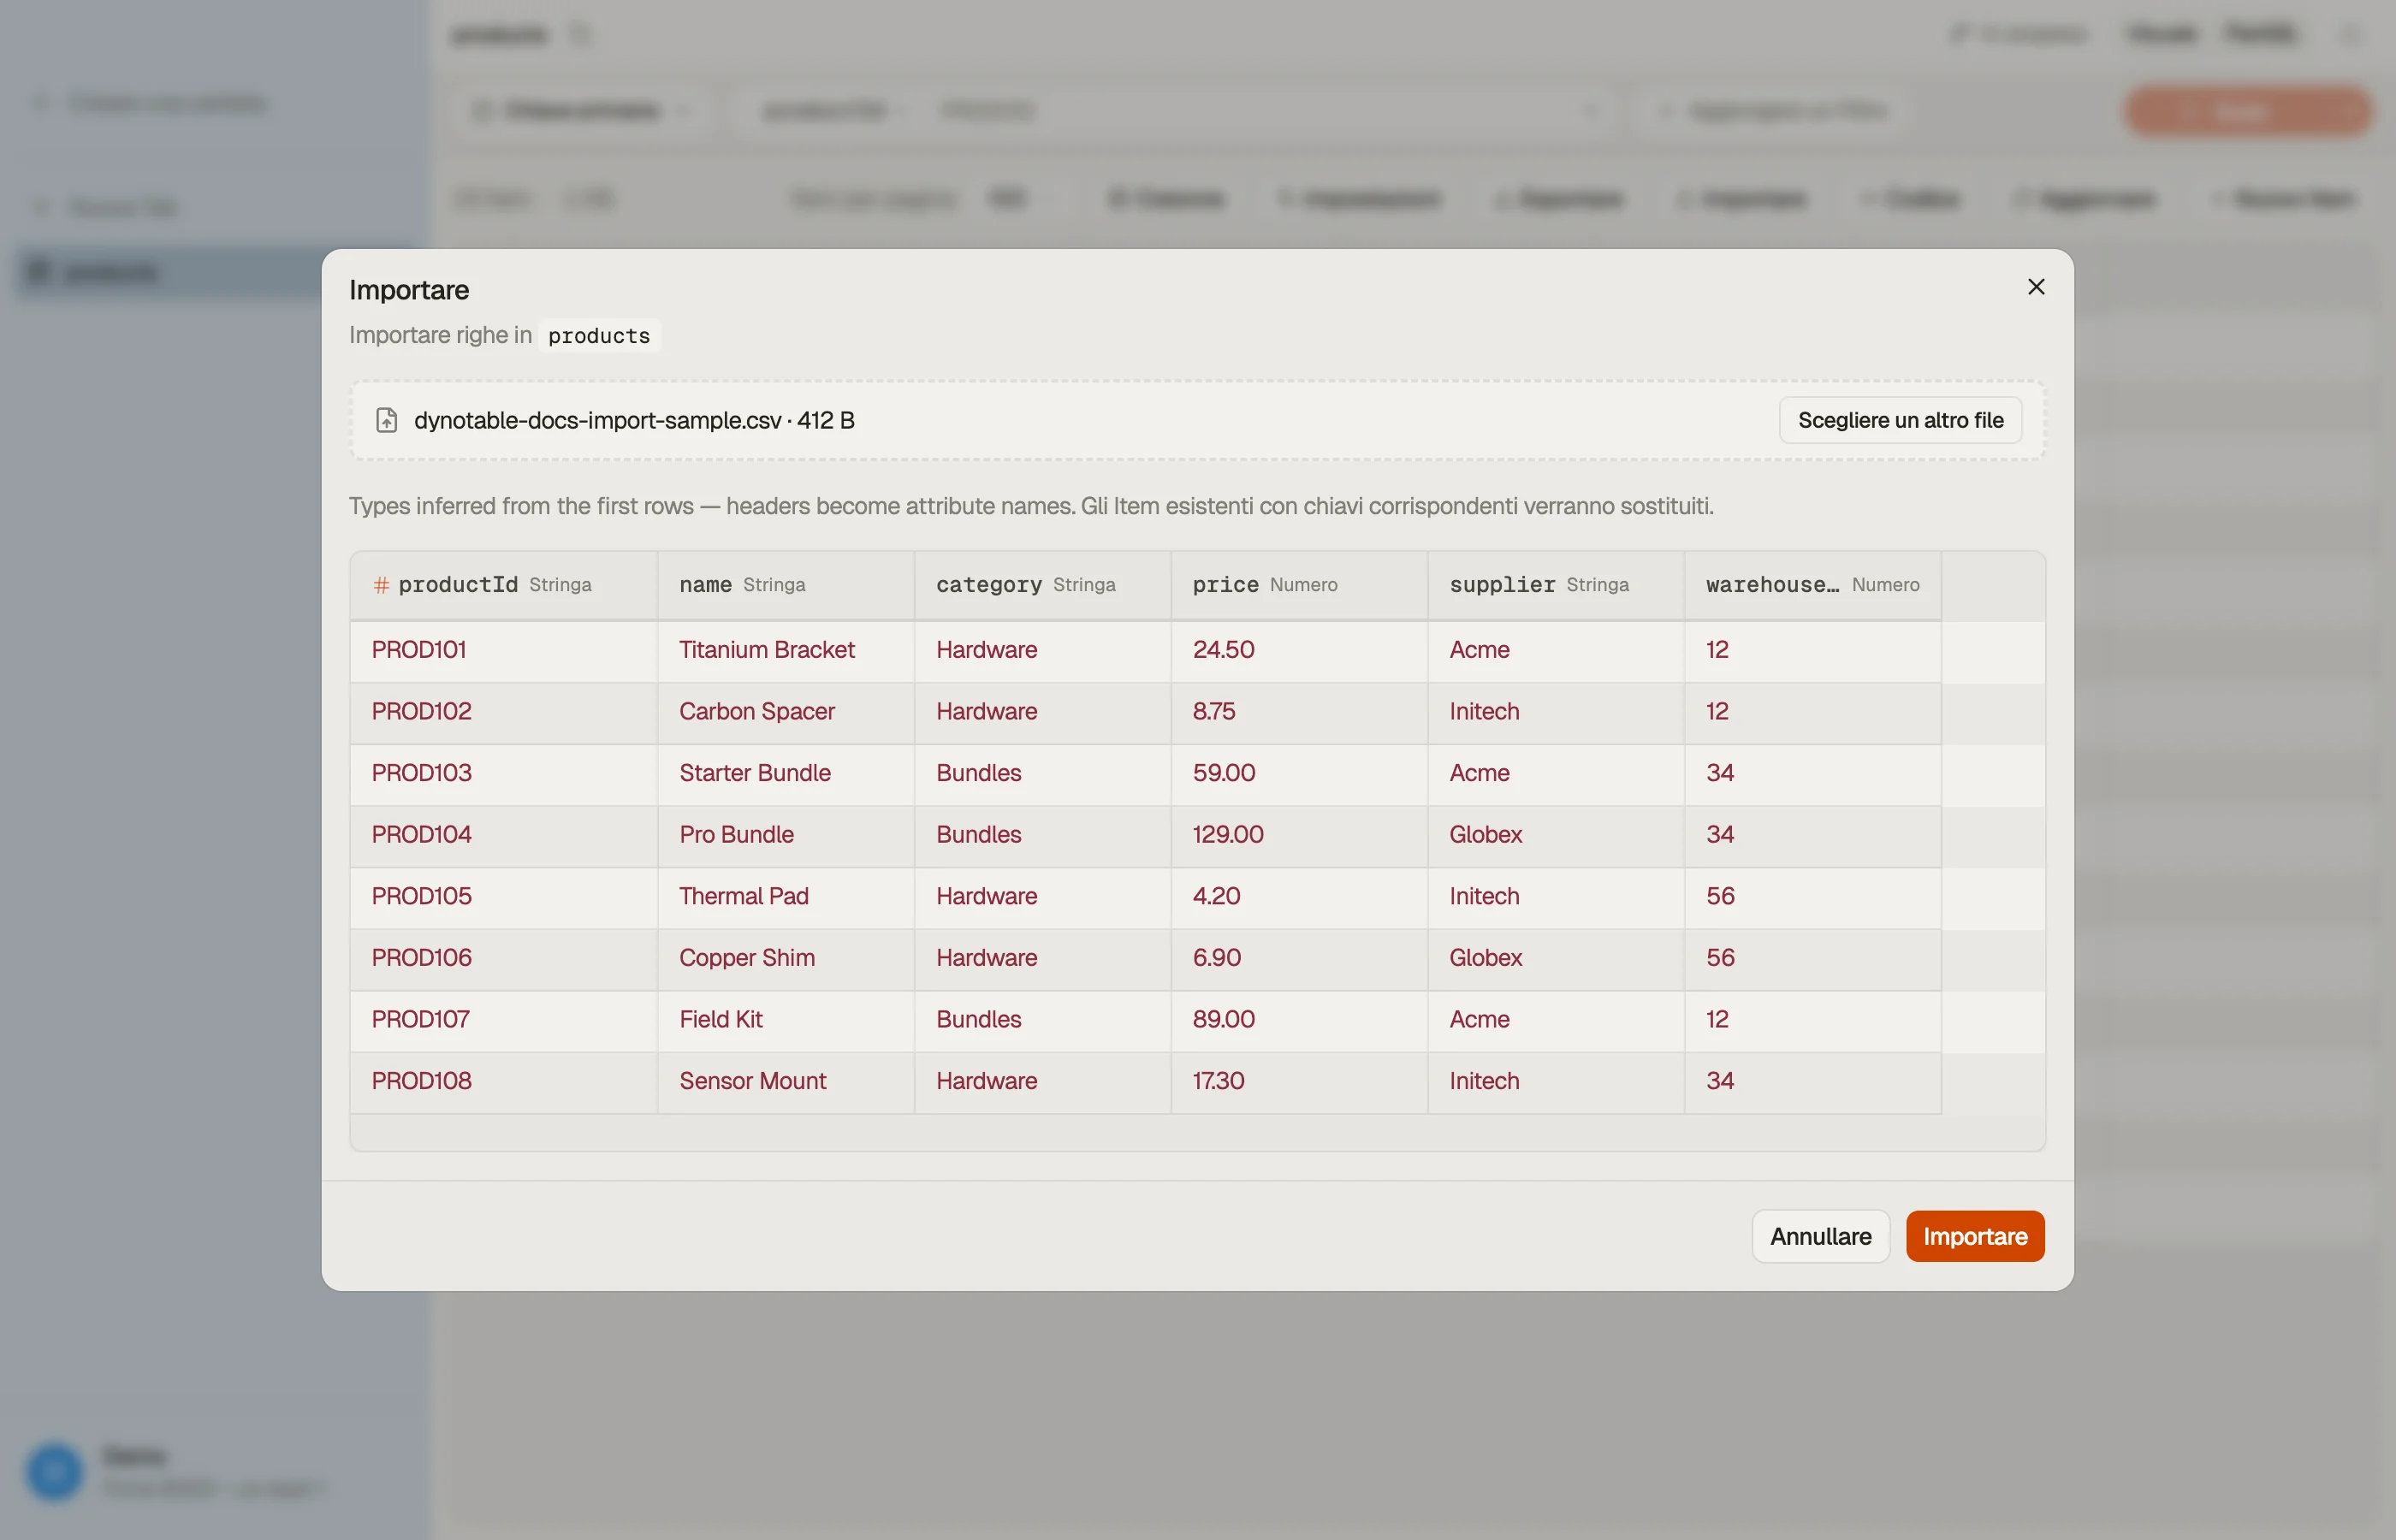This screenshot has width=2396, height=1540.
Task: Click the Annullare button
Action: coord(1820,1236)
